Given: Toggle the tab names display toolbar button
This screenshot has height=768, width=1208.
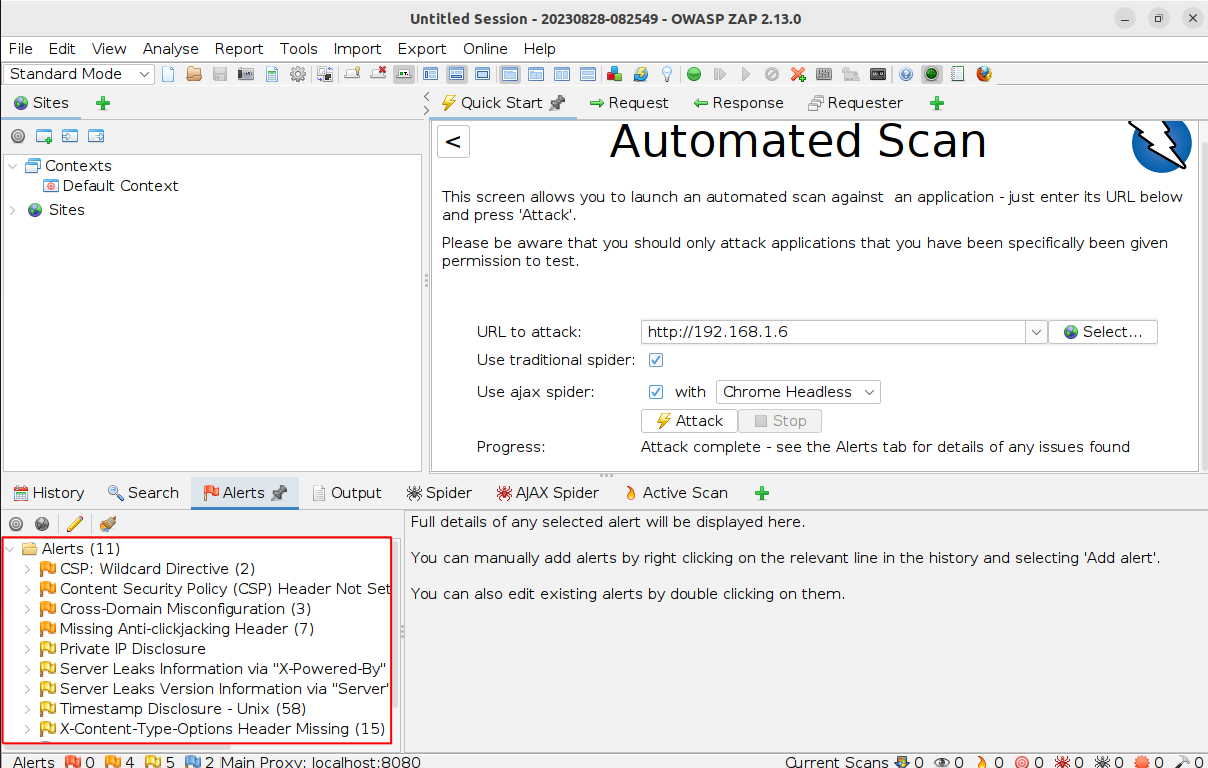Looking at the screenshot, I should coord(404,74).
